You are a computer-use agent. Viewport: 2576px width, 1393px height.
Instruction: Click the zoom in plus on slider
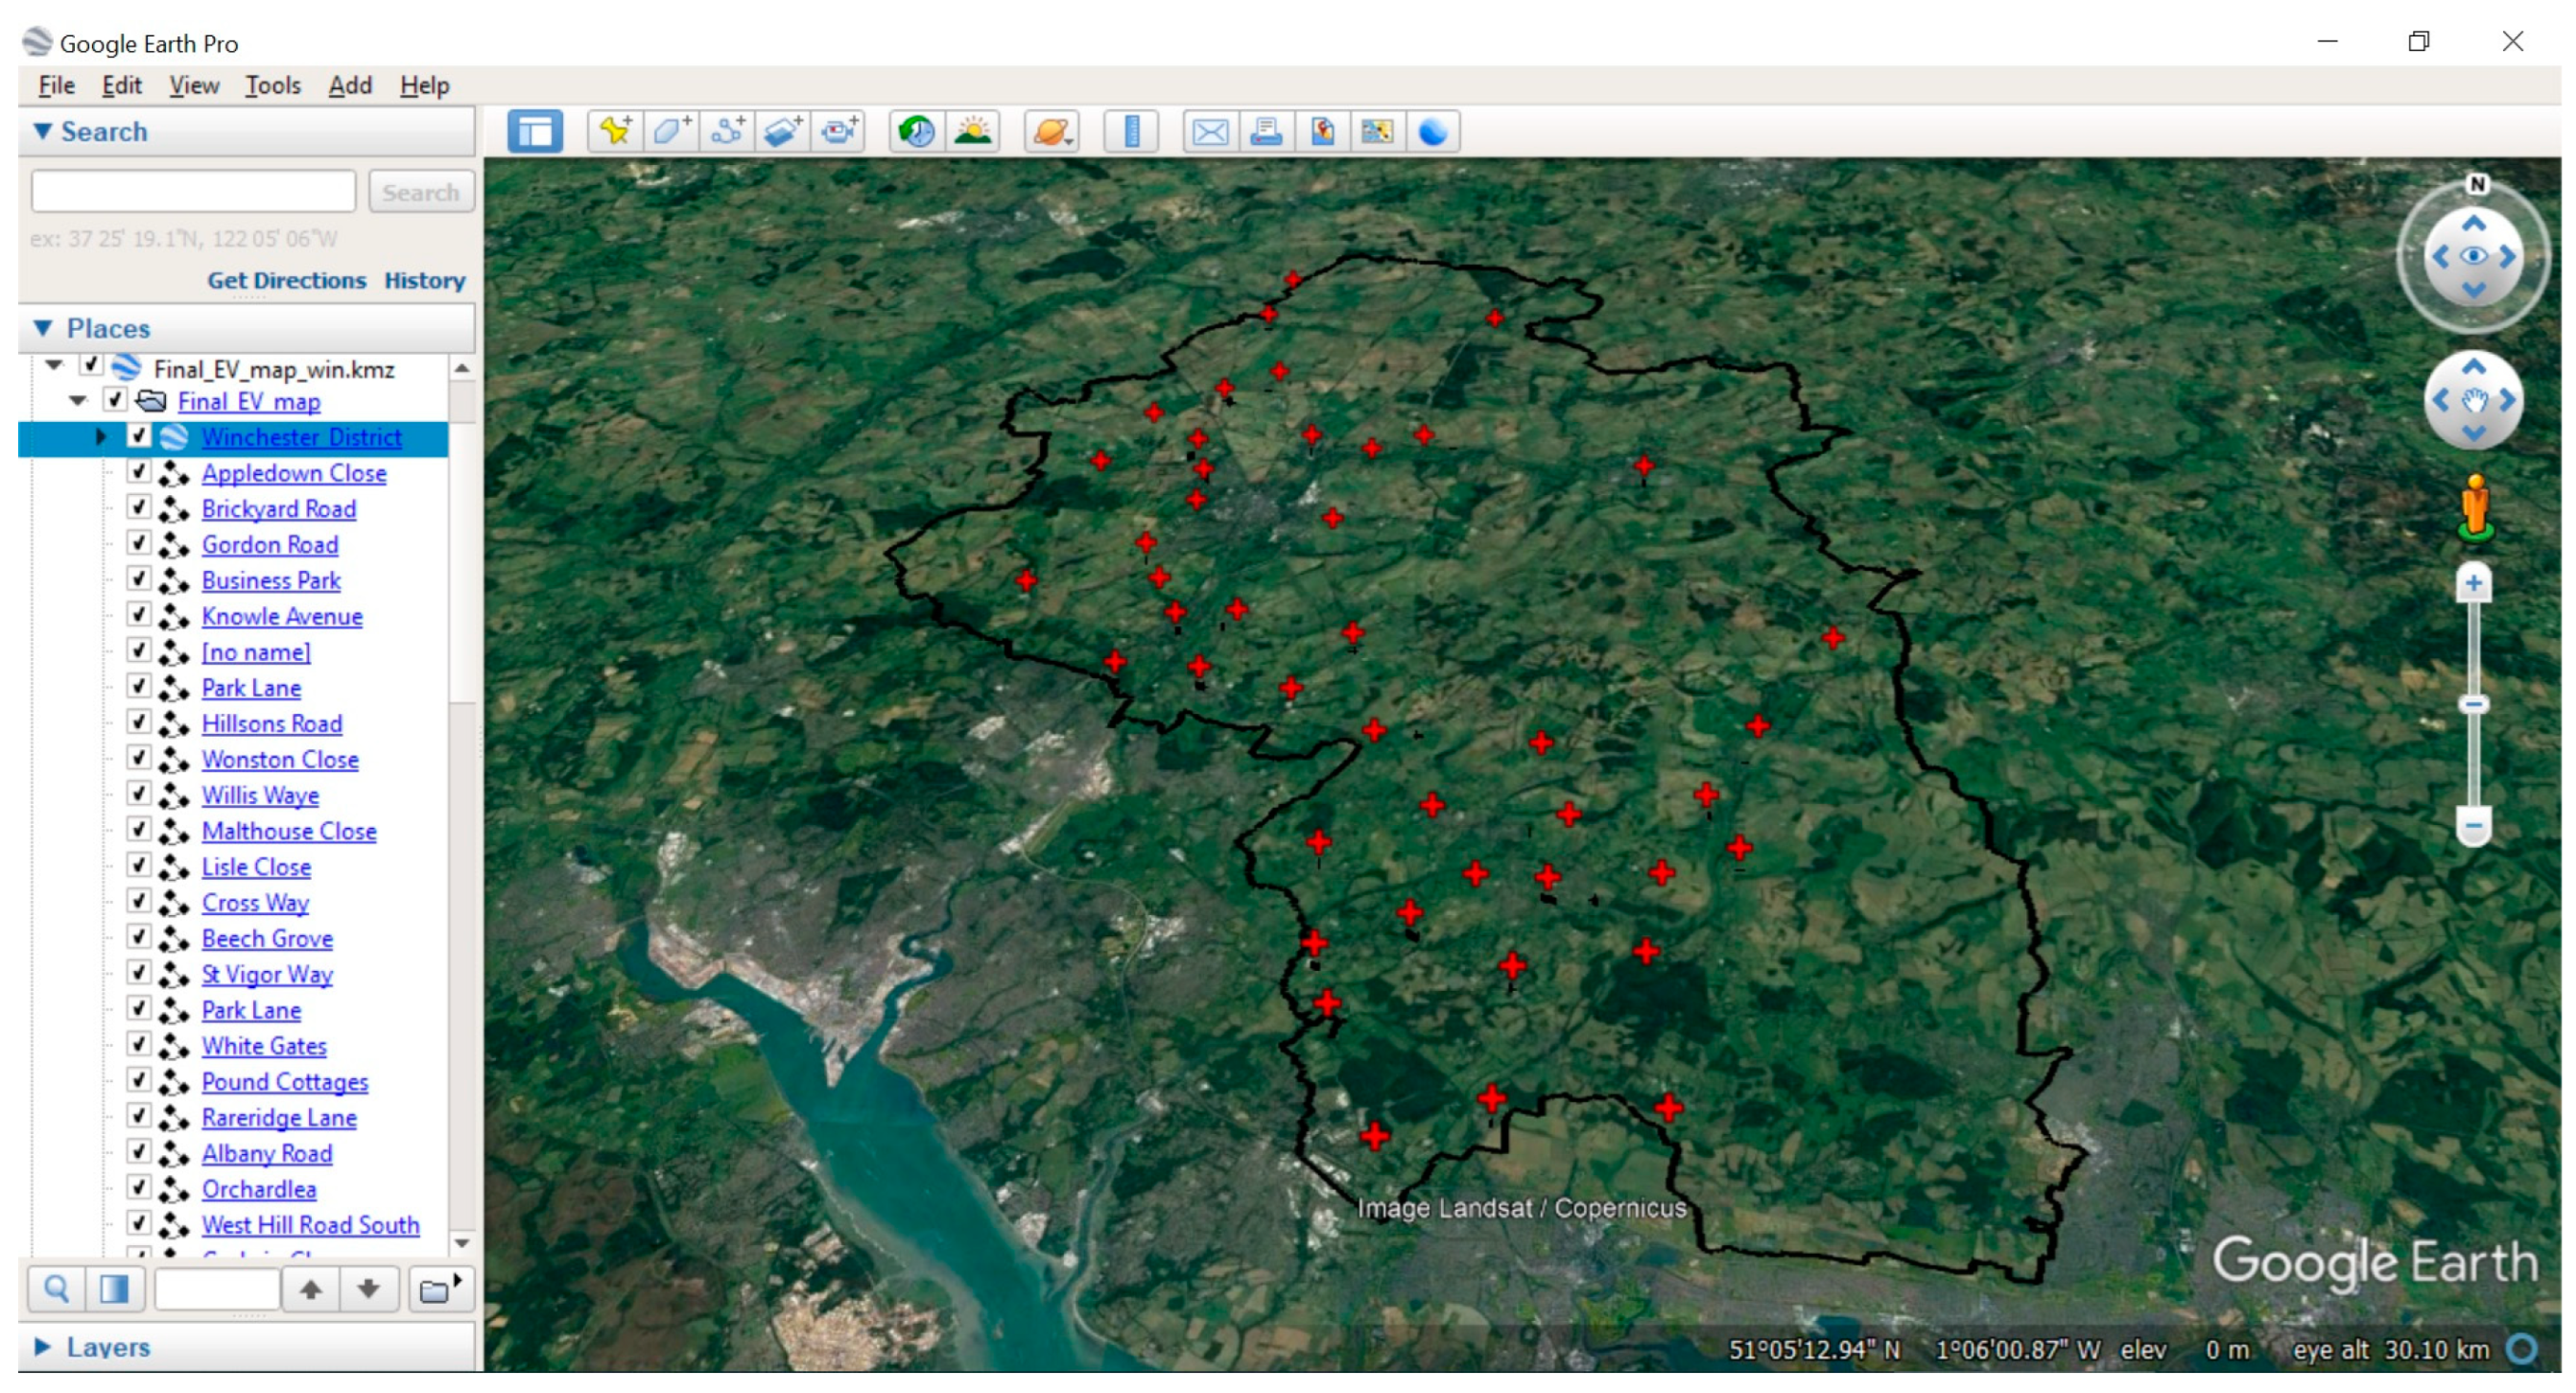(x=2472, y=584)
